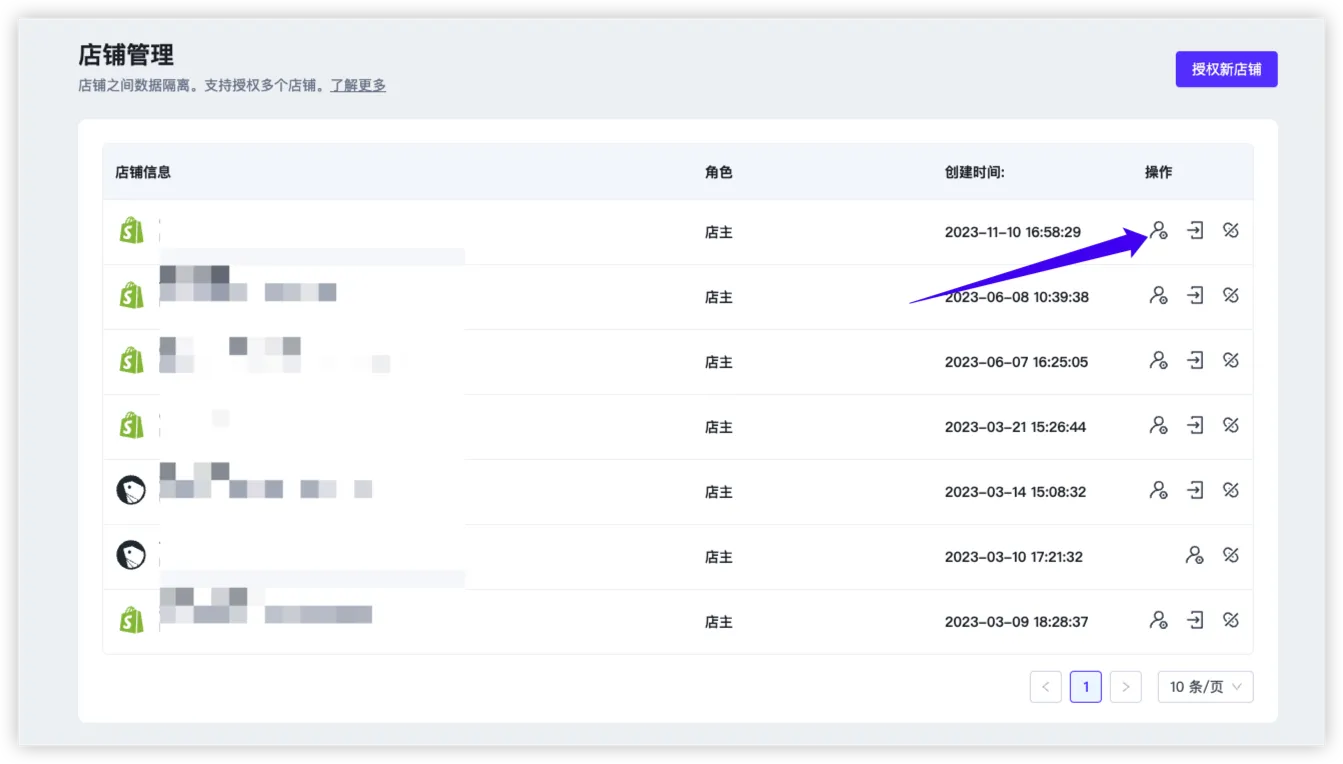The image size is (1343, 764).
Task: Enter the store created 2023-11-10 16:58:29
Action: tap(1195, 231)
